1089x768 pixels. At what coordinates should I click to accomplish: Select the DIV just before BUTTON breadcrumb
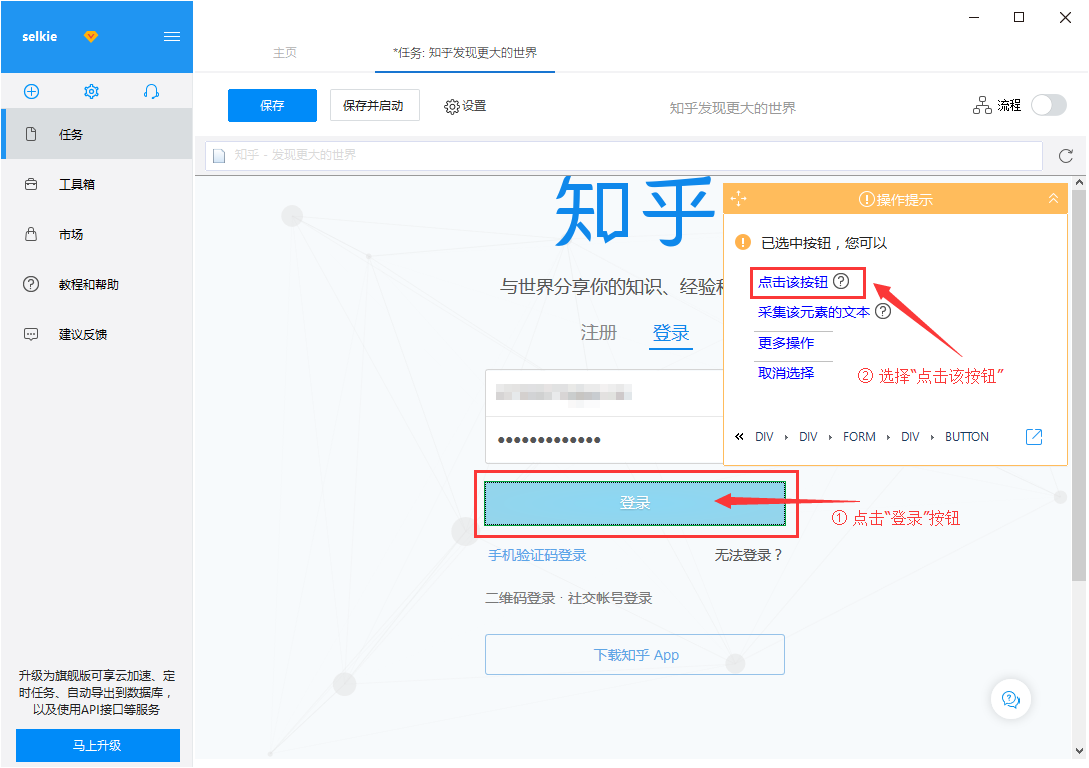pyautogui.click(x=910, y=436)
